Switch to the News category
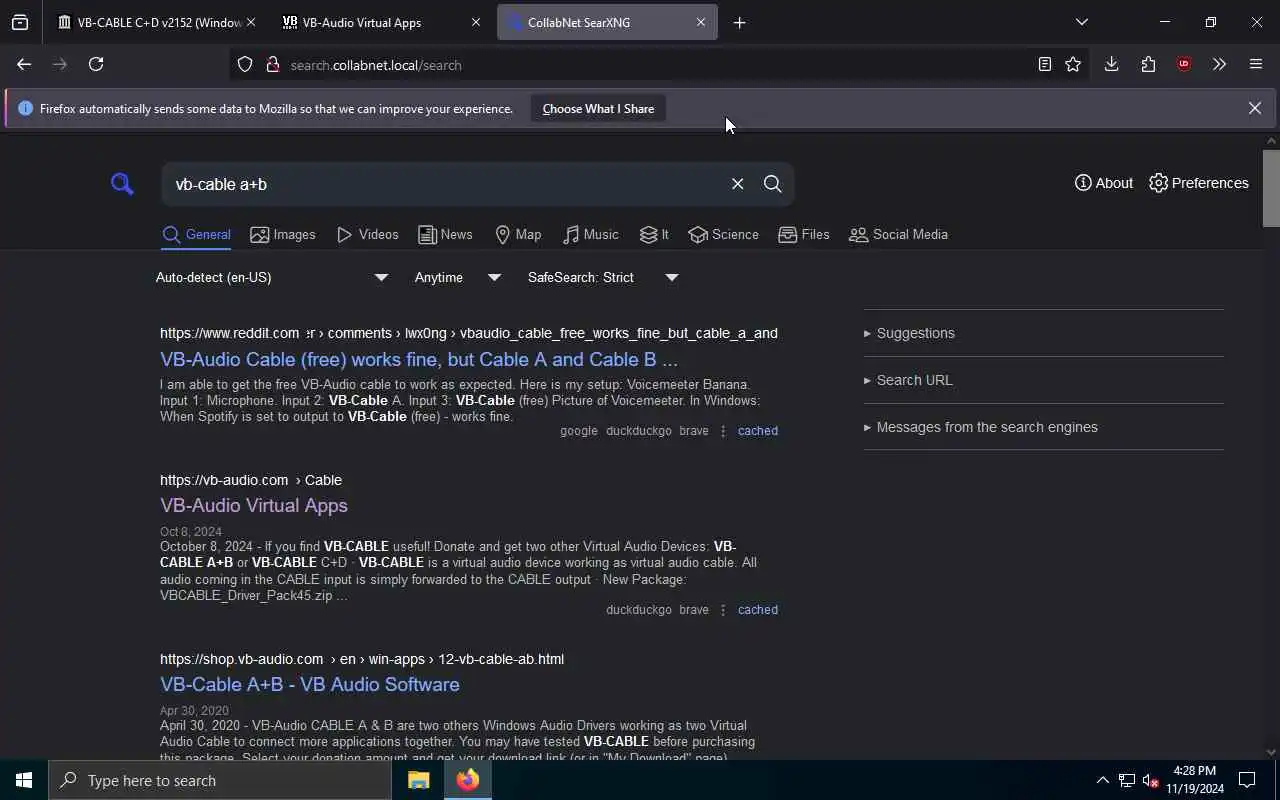The width and height of the screenshot is (1280, 800). coord(445,234)
